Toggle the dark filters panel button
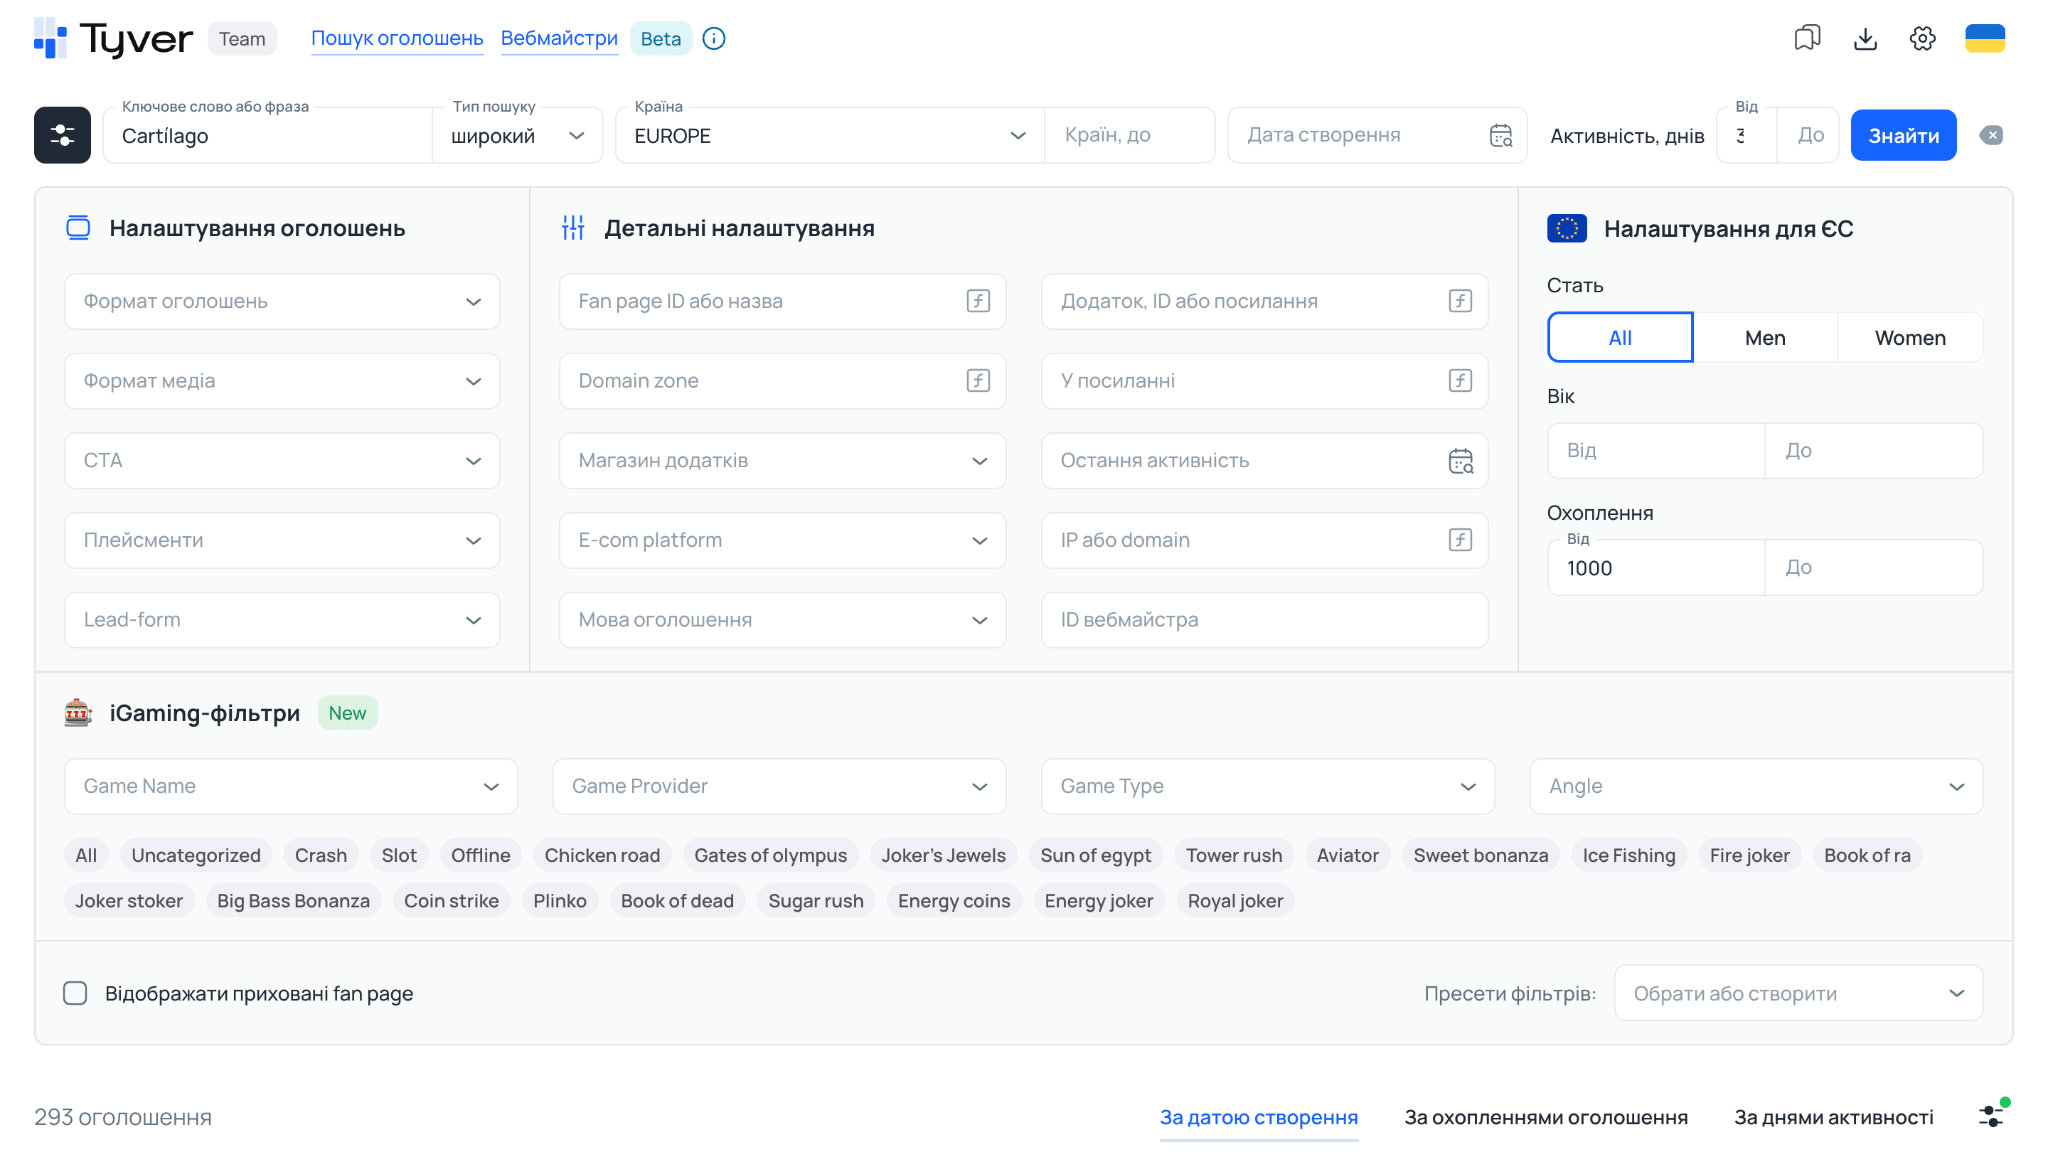Viewport: 2048px width, 1152px height. [62, 135]
